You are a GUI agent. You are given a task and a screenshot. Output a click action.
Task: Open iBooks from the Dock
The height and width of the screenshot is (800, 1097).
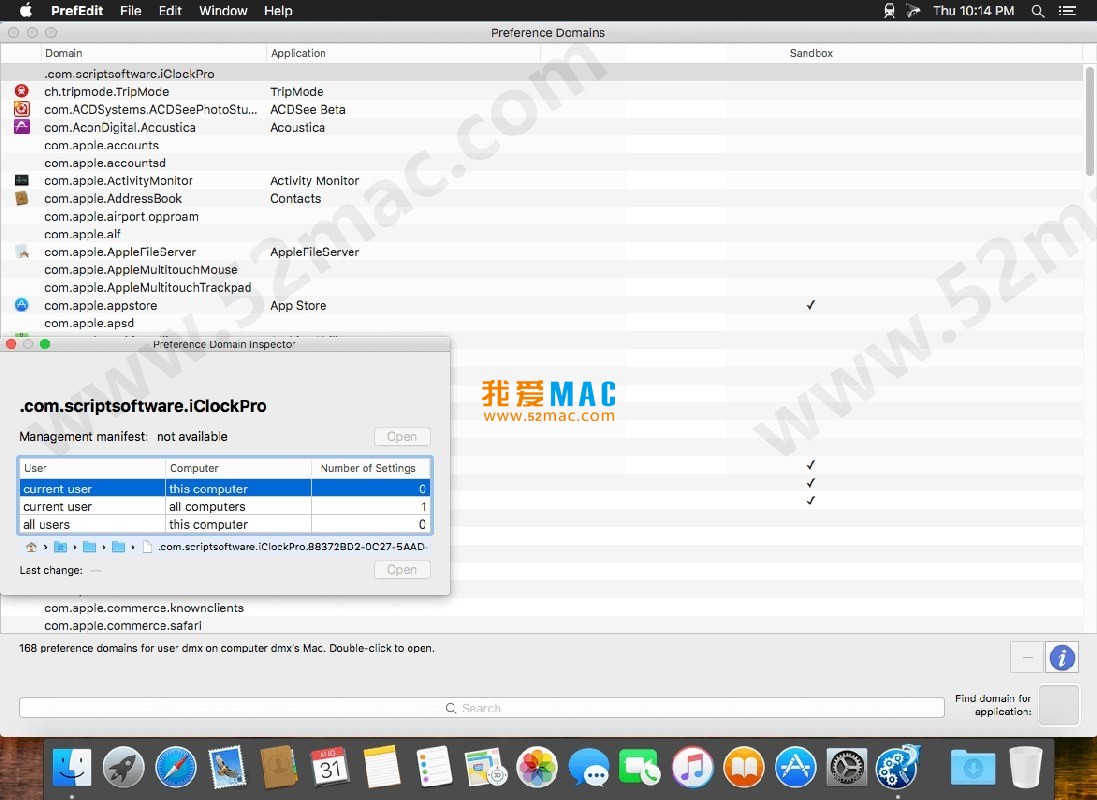click(x=744, y=768)
